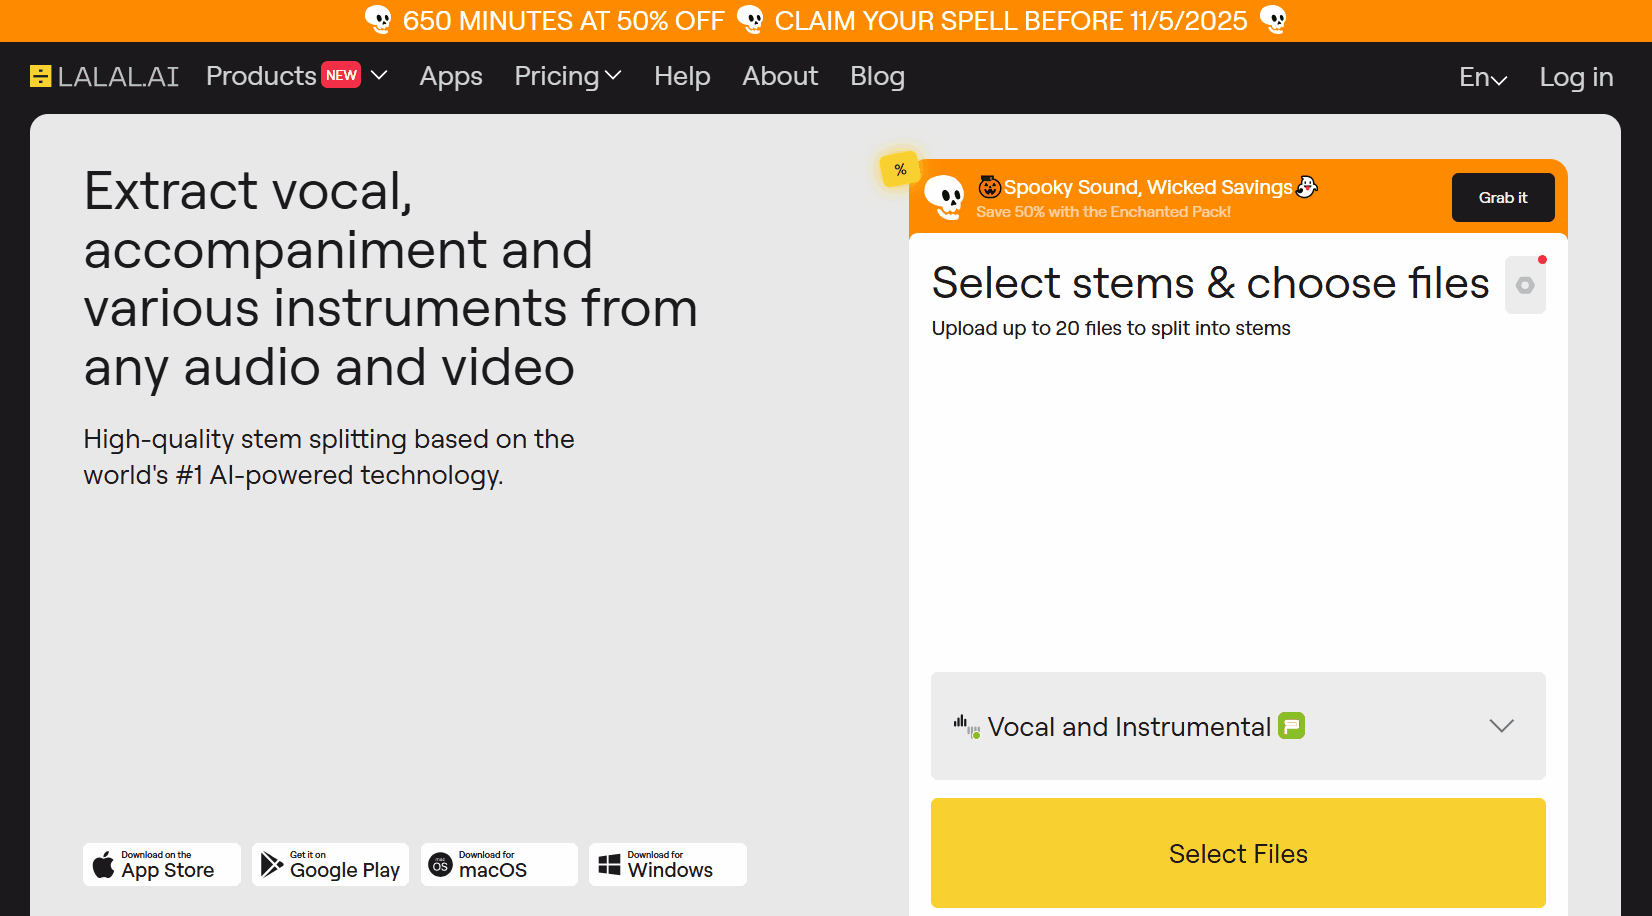Open settings gear icon beside heading
This screenshot has width=1652, height=916.
pos(1525,286)
